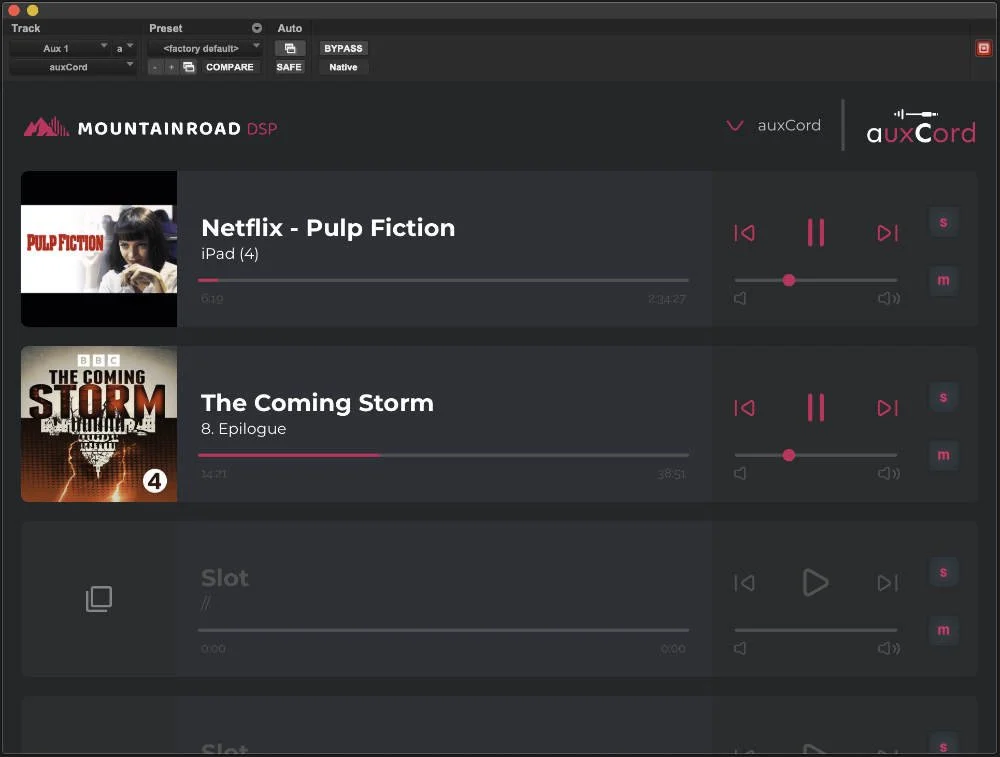Click the copy preset settings icon beside COMPARE

[189, 67]
